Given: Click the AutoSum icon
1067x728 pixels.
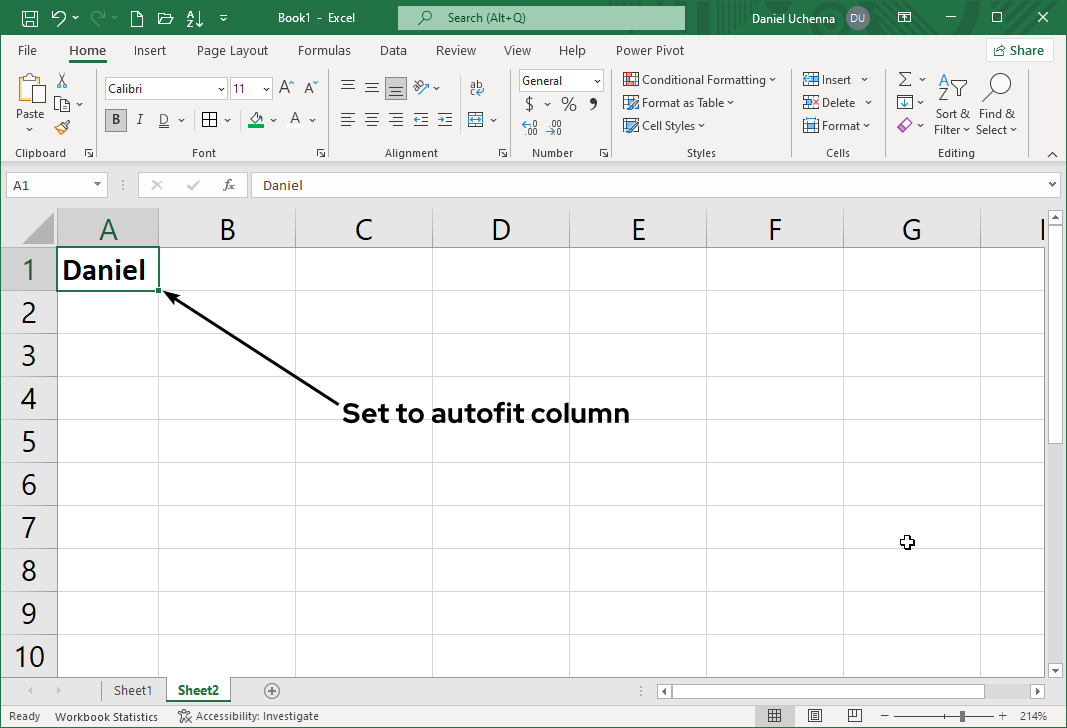Looking at the screenshot, I should [x=909, y=79].
